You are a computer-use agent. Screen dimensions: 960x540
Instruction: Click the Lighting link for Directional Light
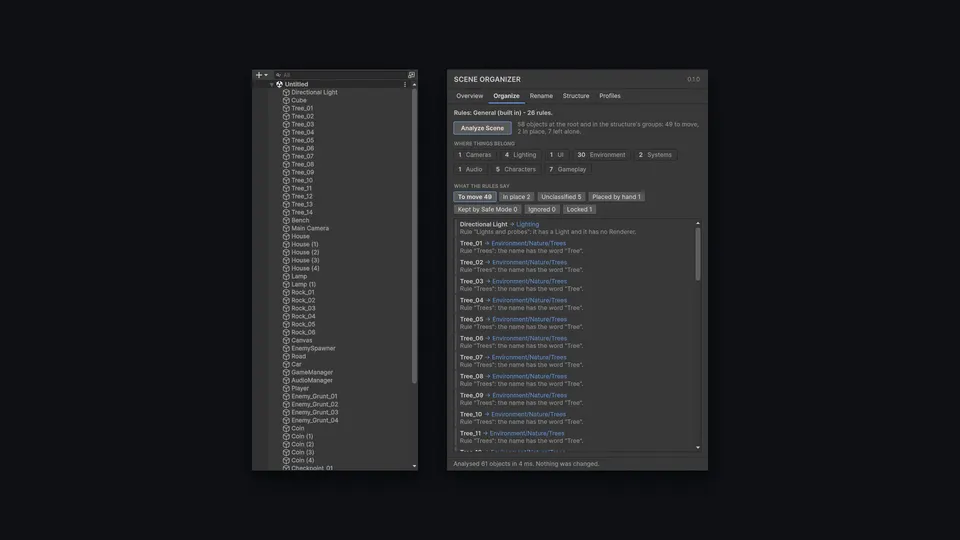[528, 224]
